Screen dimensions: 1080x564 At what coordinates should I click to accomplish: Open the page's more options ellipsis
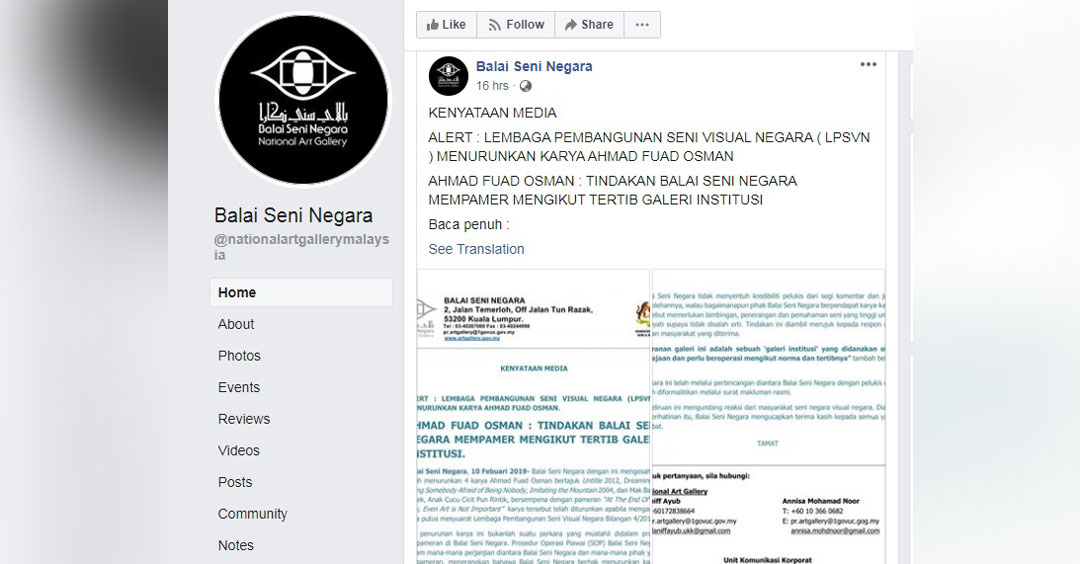642,25
